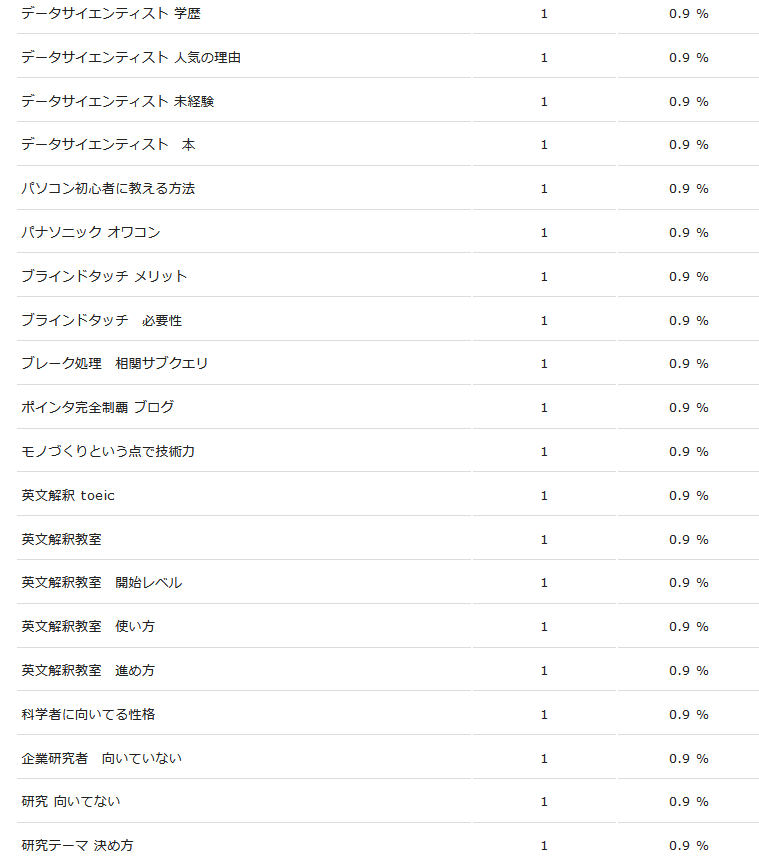759x860 pixels.
Task: Click the "データサイエンティスト 未経験" keyword text
Action: [x=118, y=101]
